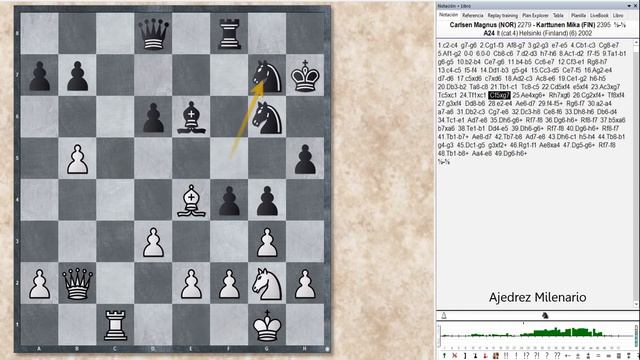Click the ∓ black is better symbol
Image resolution: width=640 pixels, height=360 pixels.
(x=588, y=356)
